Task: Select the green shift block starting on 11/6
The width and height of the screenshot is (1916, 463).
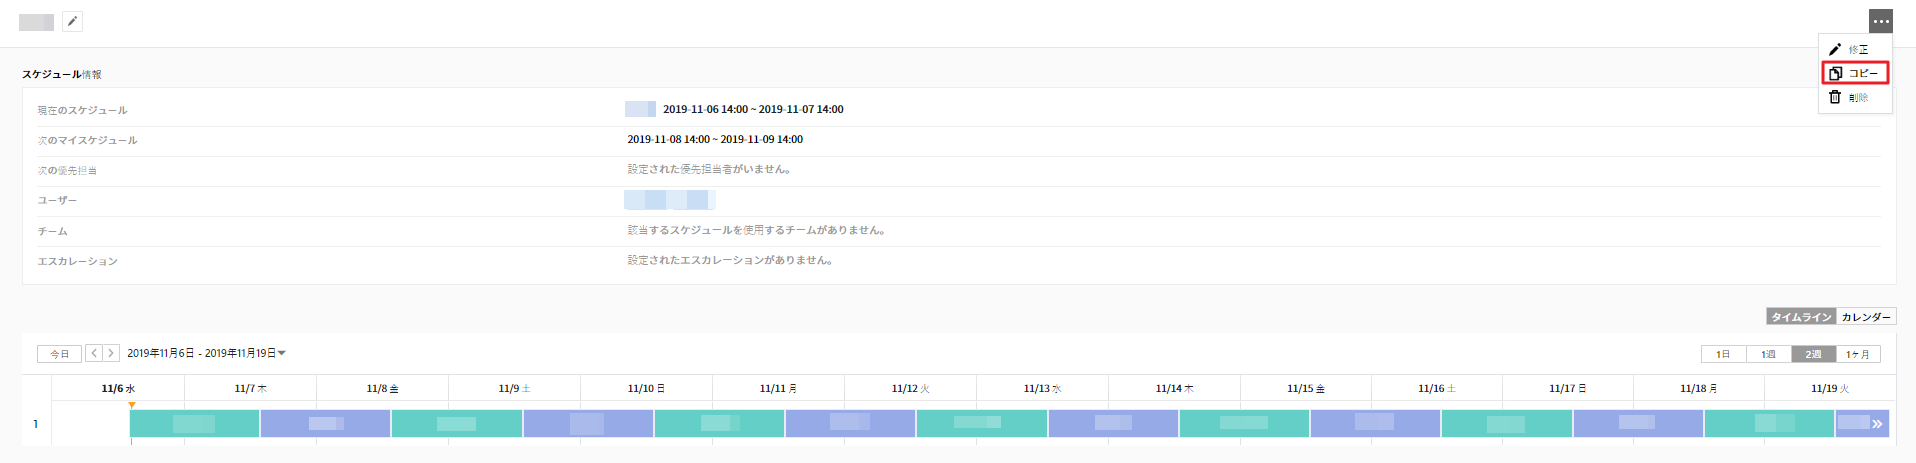Action: click(x=194, y=424)
